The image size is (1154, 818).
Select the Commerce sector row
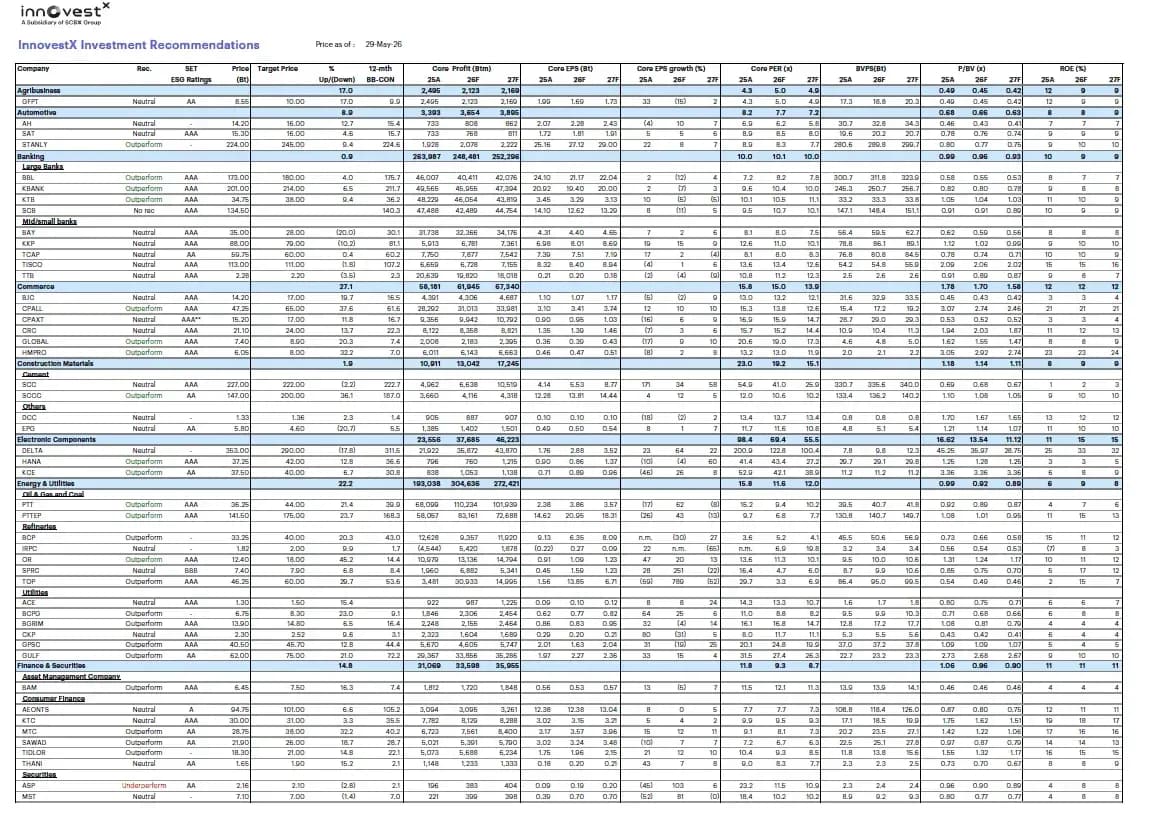(x=569, y=286)
